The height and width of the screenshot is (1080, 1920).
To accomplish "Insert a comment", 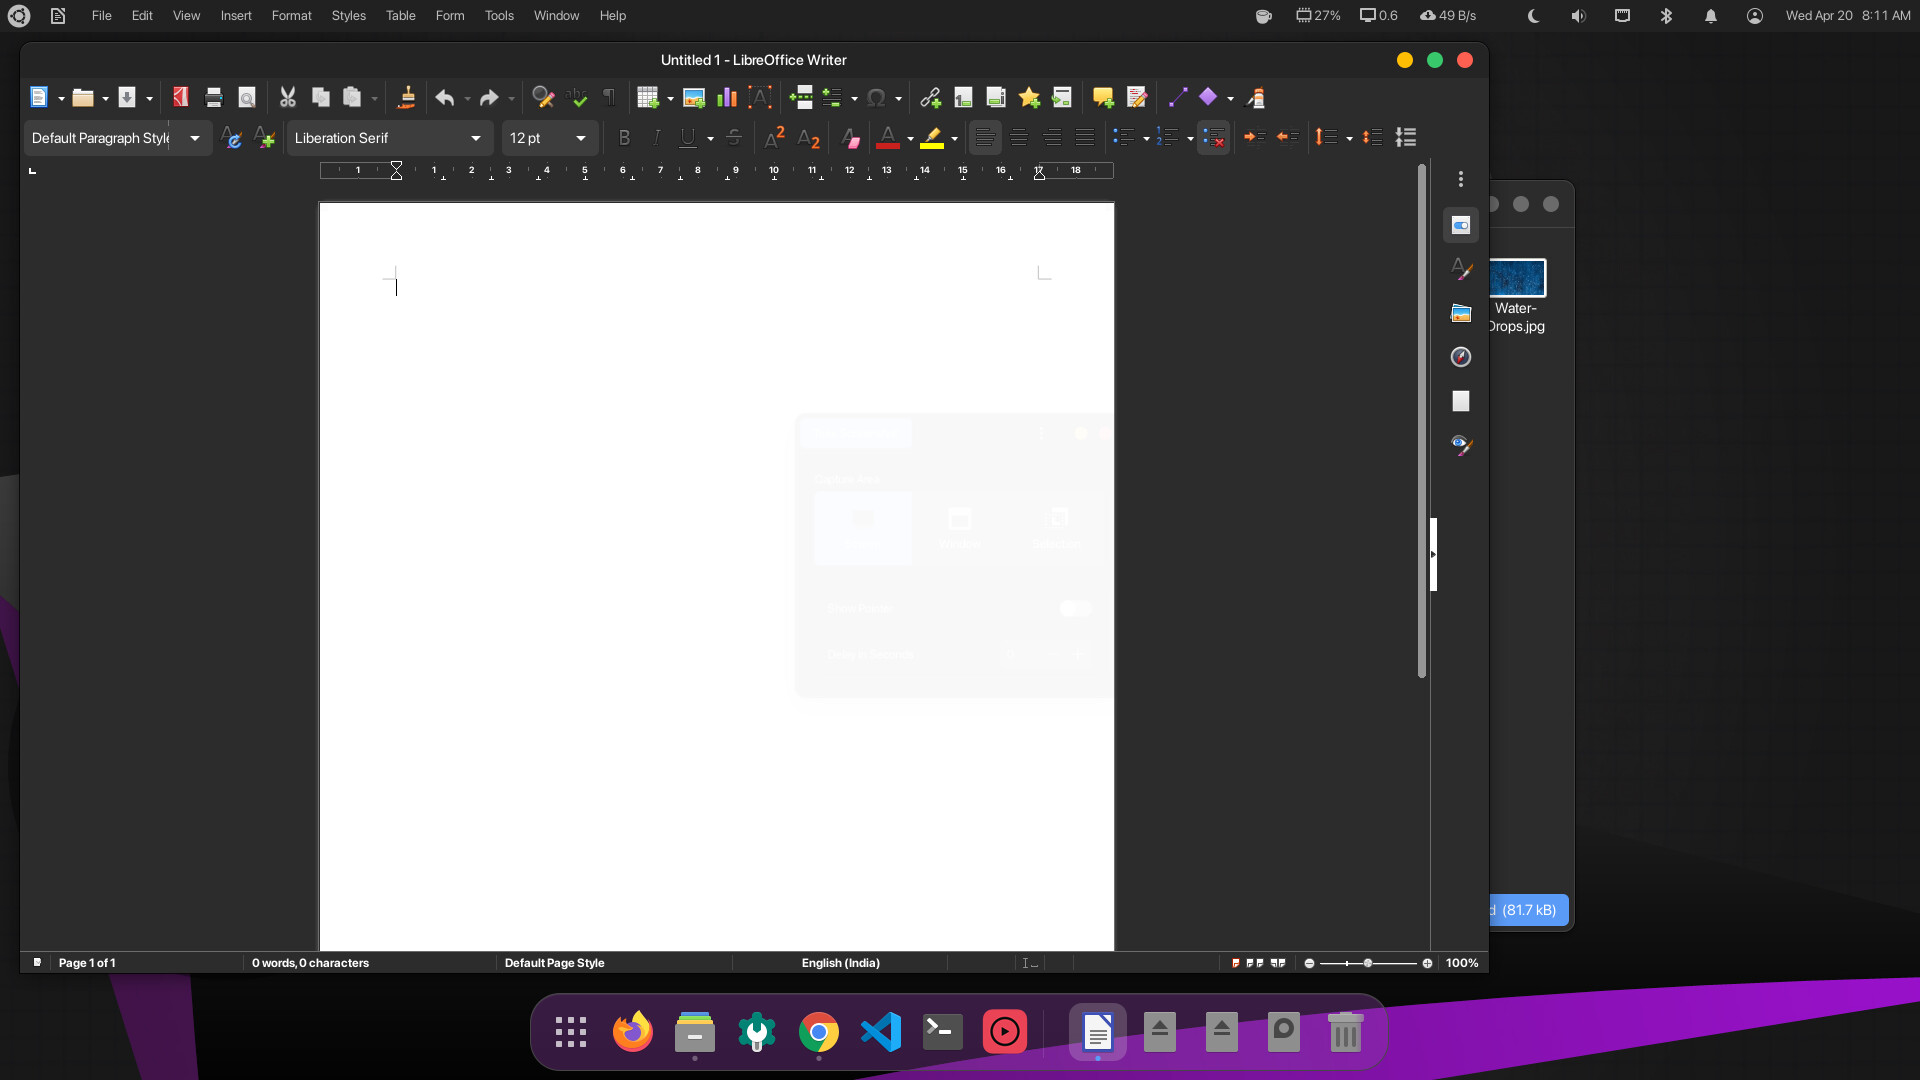I will [1103, 97].
